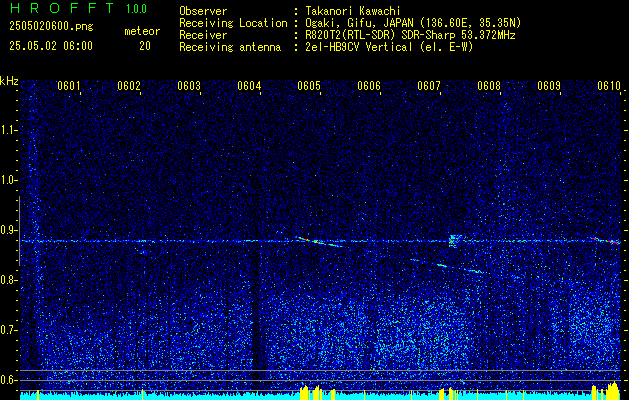Viewport: 629px width, 400px height.
Task: Click the 0604 time marker
Action: pyautogui.click(x=249, y=85)
